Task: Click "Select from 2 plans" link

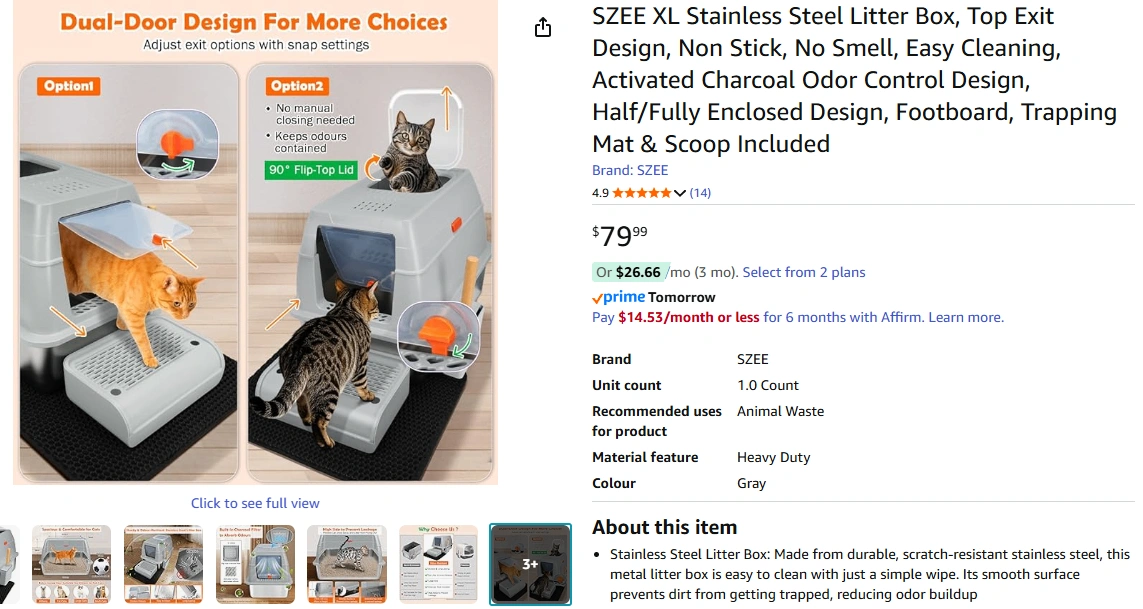Action: pyautogui.click(x=803, y=272)
